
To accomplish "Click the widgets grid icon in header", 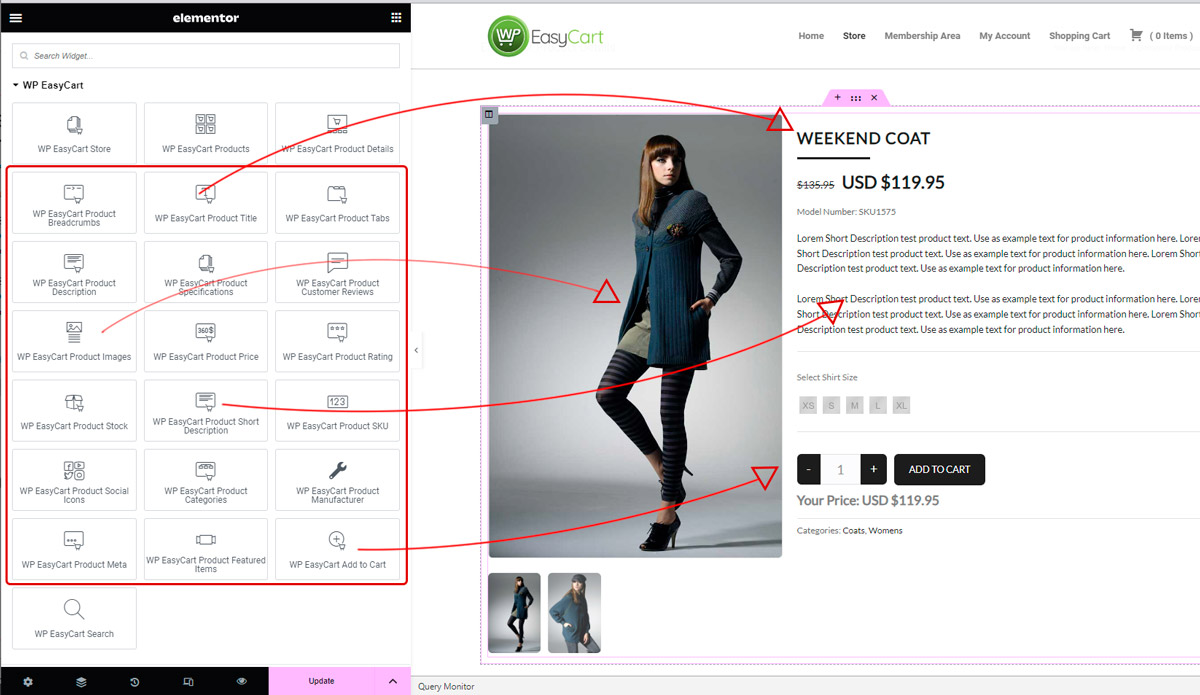I will (396, 17).
